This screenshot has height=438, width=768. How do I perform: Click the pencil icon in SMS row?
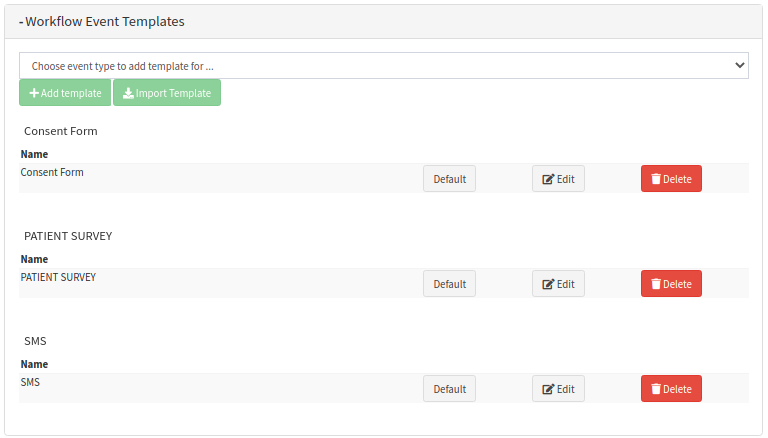(x=548, y=389)
